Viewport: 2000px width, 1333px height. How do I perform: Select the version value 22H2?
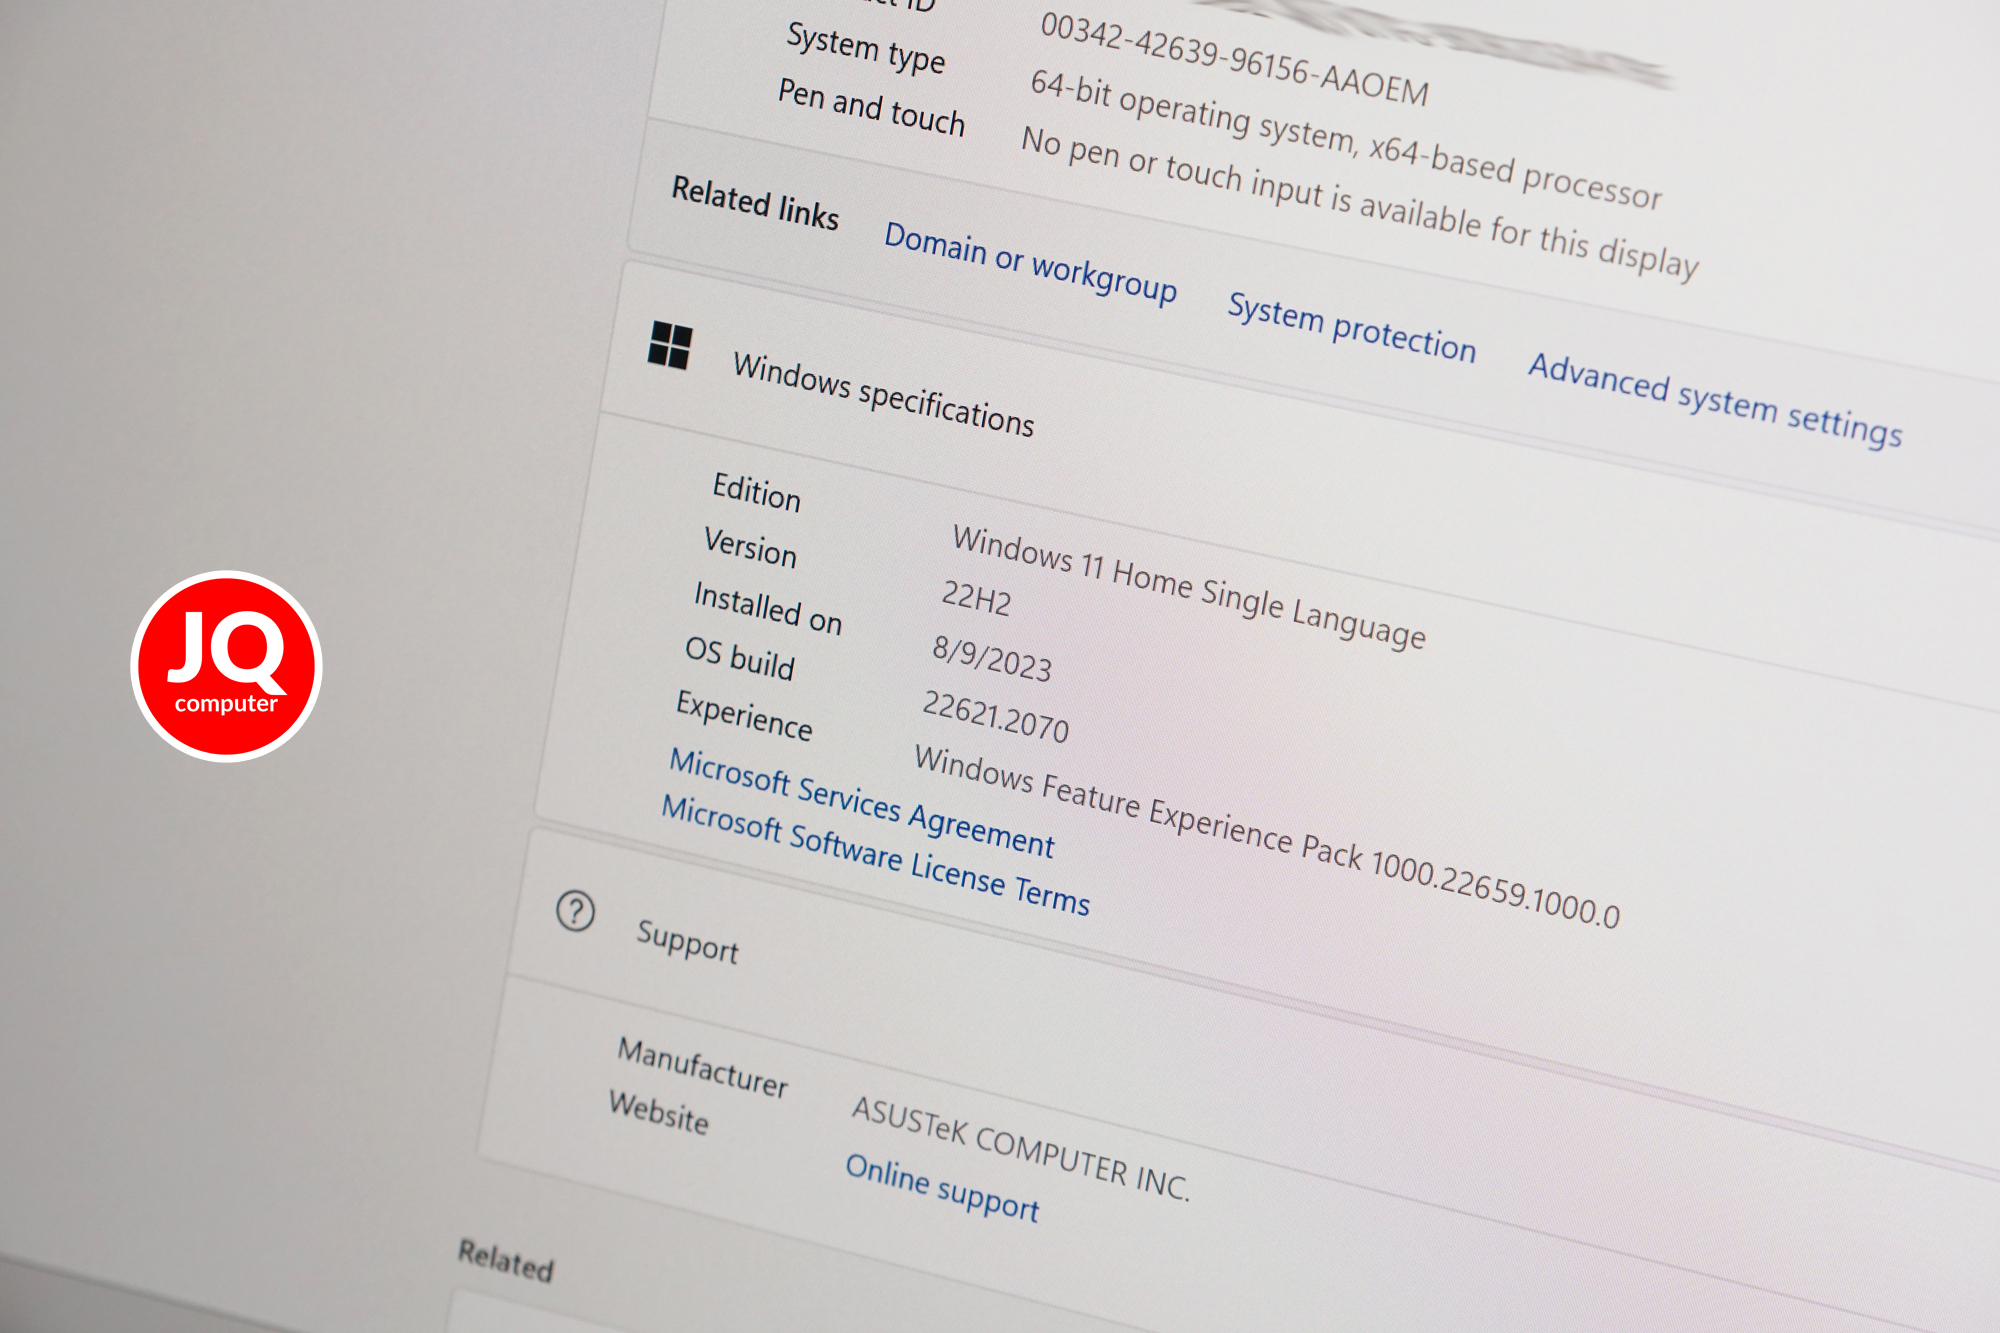(x=976, y=598)
